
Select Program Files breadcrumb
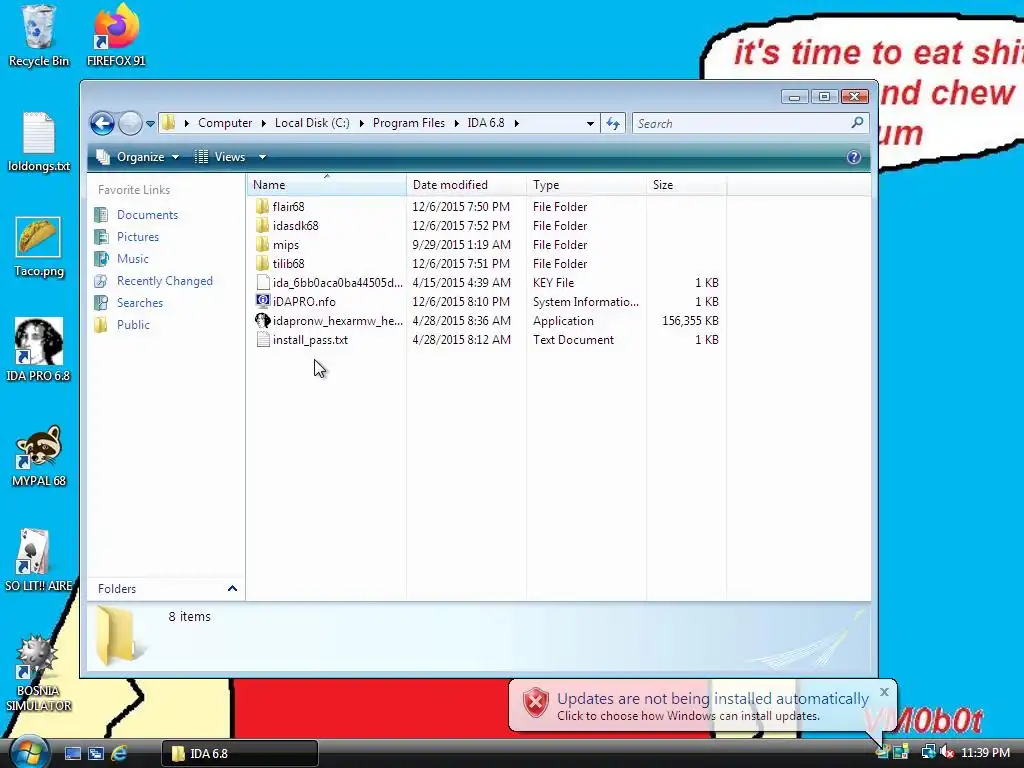point(409,123)
